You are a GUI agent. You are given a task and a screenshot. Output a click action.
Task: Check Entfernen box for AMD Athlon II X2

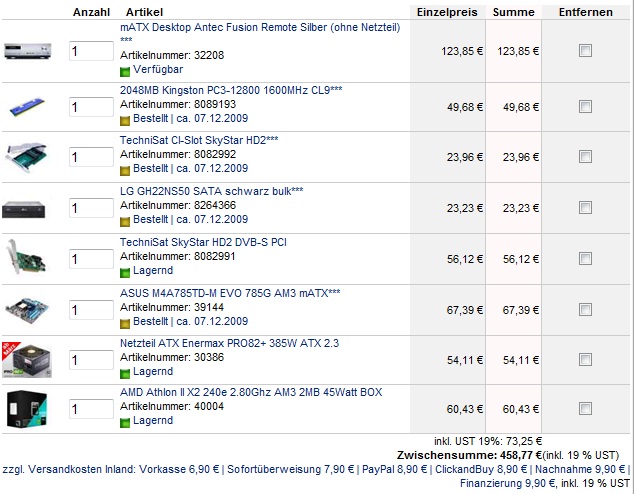[x=585, y=409]
